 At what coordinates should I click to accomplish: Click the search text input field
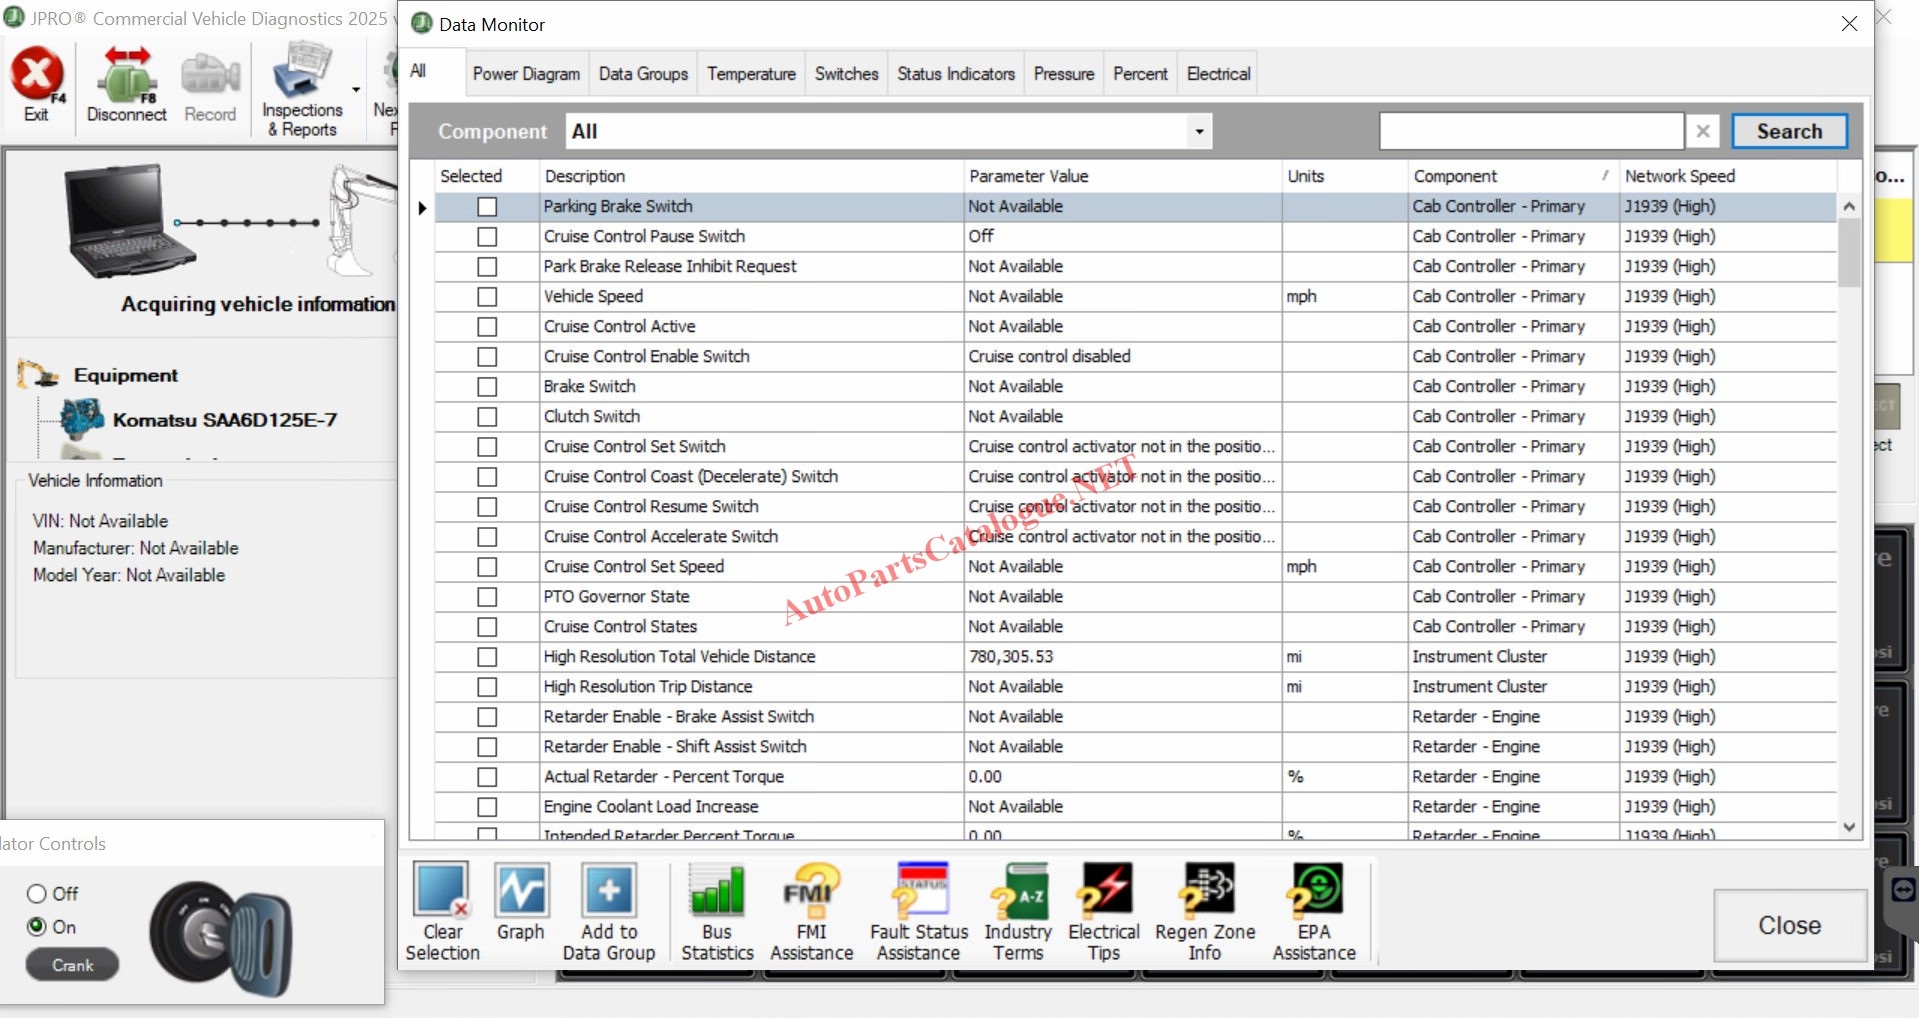point(1530,132)
